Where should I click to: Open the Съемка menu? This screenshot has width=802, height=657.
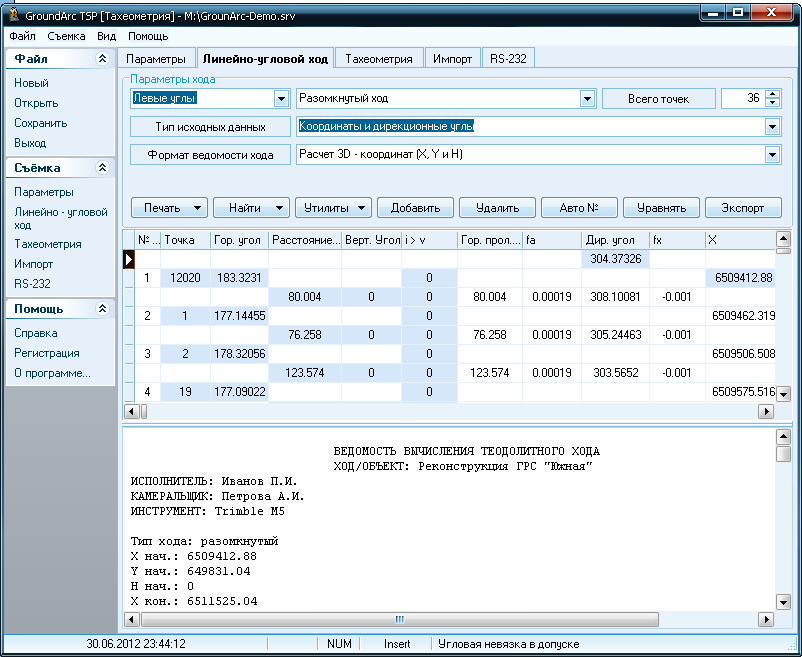pos(66,36)
